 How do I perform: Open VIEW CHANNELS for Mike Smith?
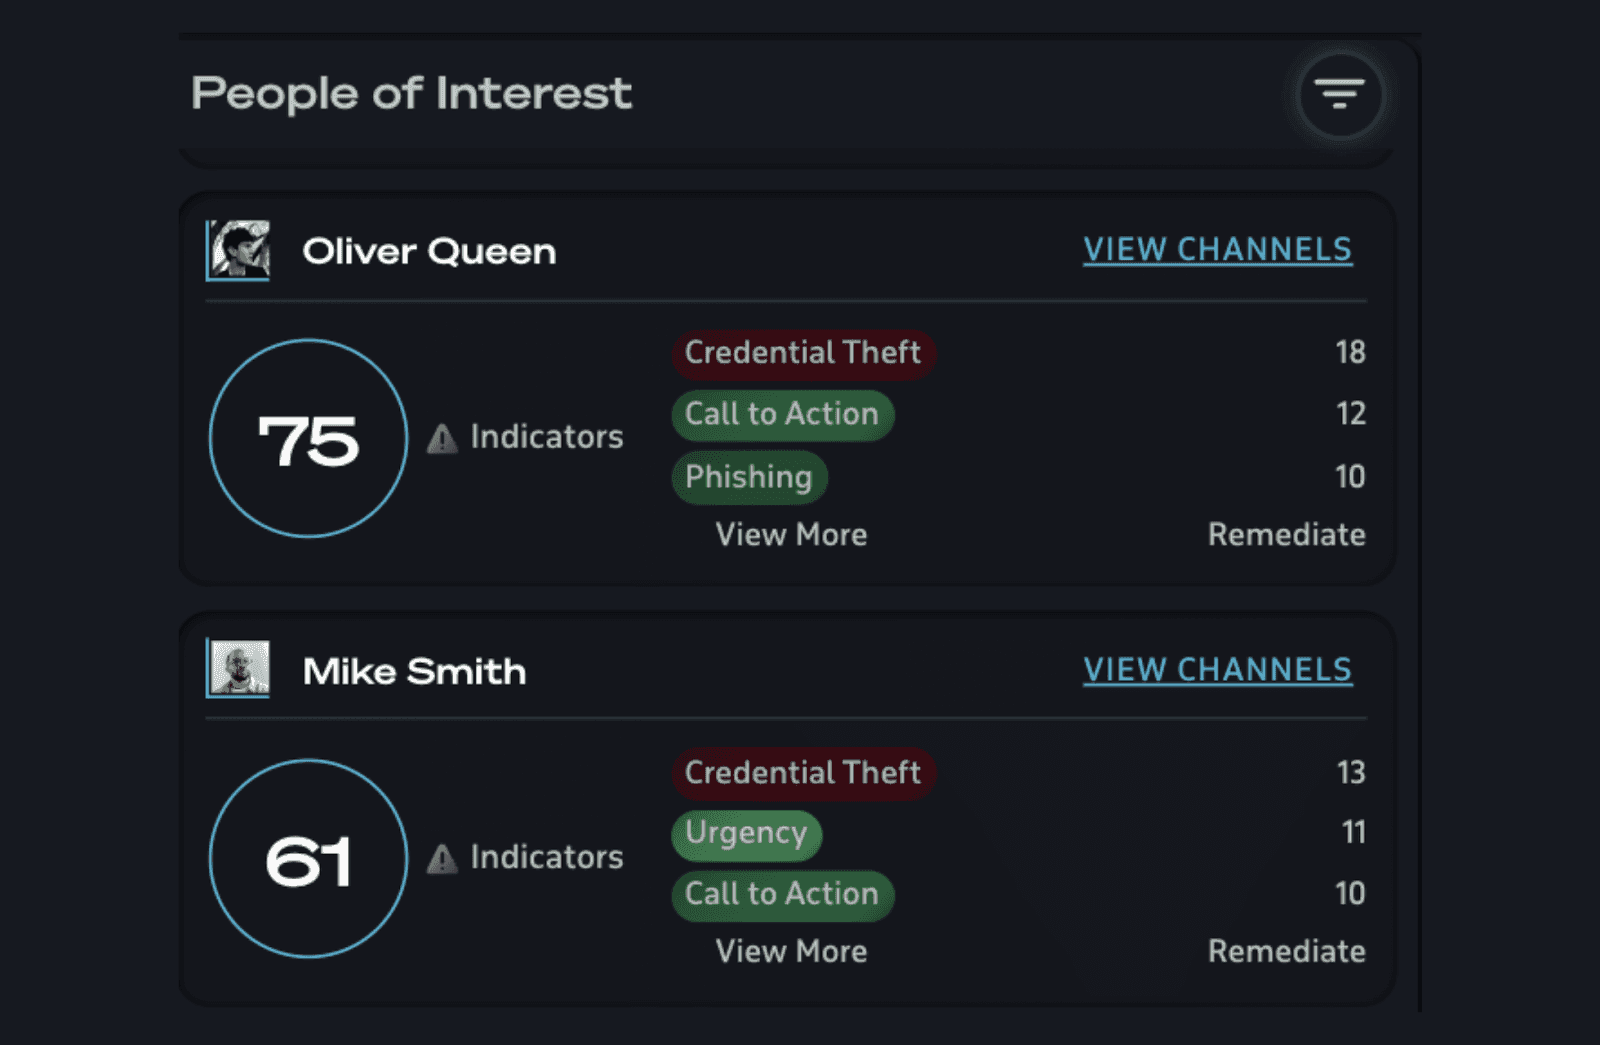(x=1218, y=669)
